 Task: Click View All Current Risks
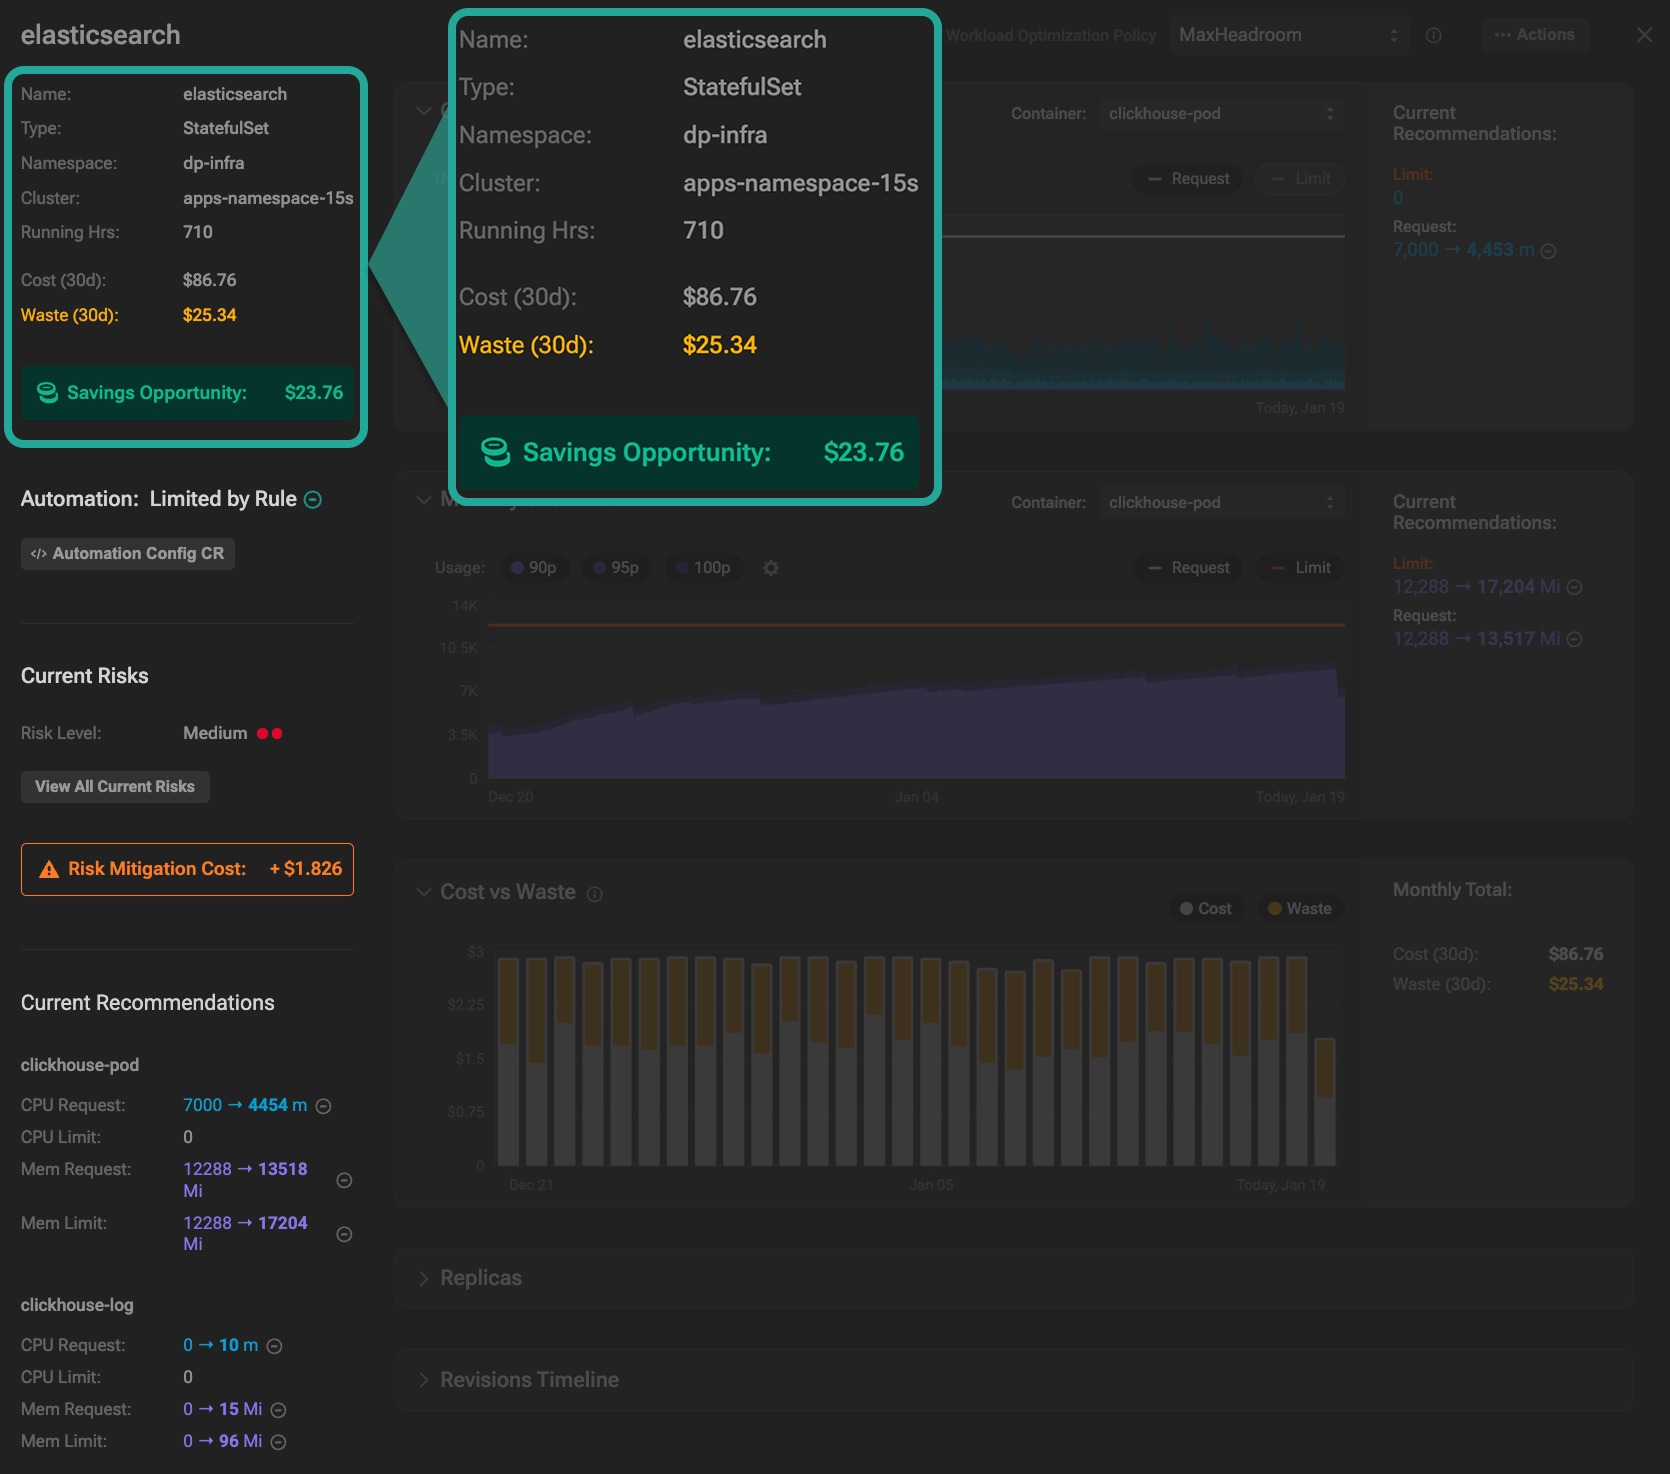pos(115,787)
